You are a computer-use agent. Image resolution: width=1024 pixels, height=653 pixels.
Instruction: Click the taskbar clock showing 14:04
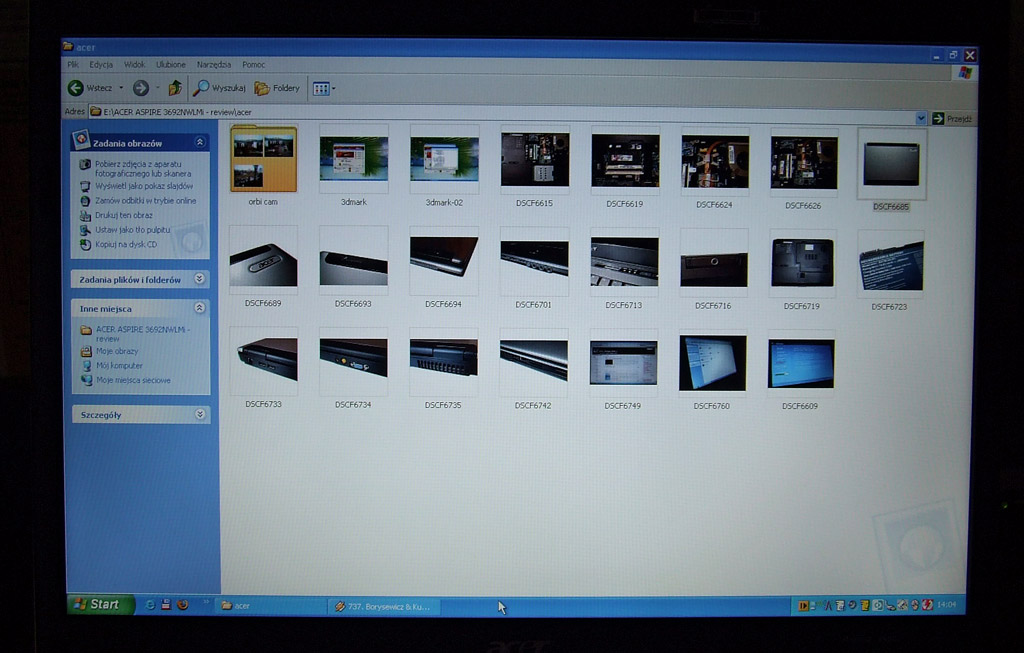946,605
